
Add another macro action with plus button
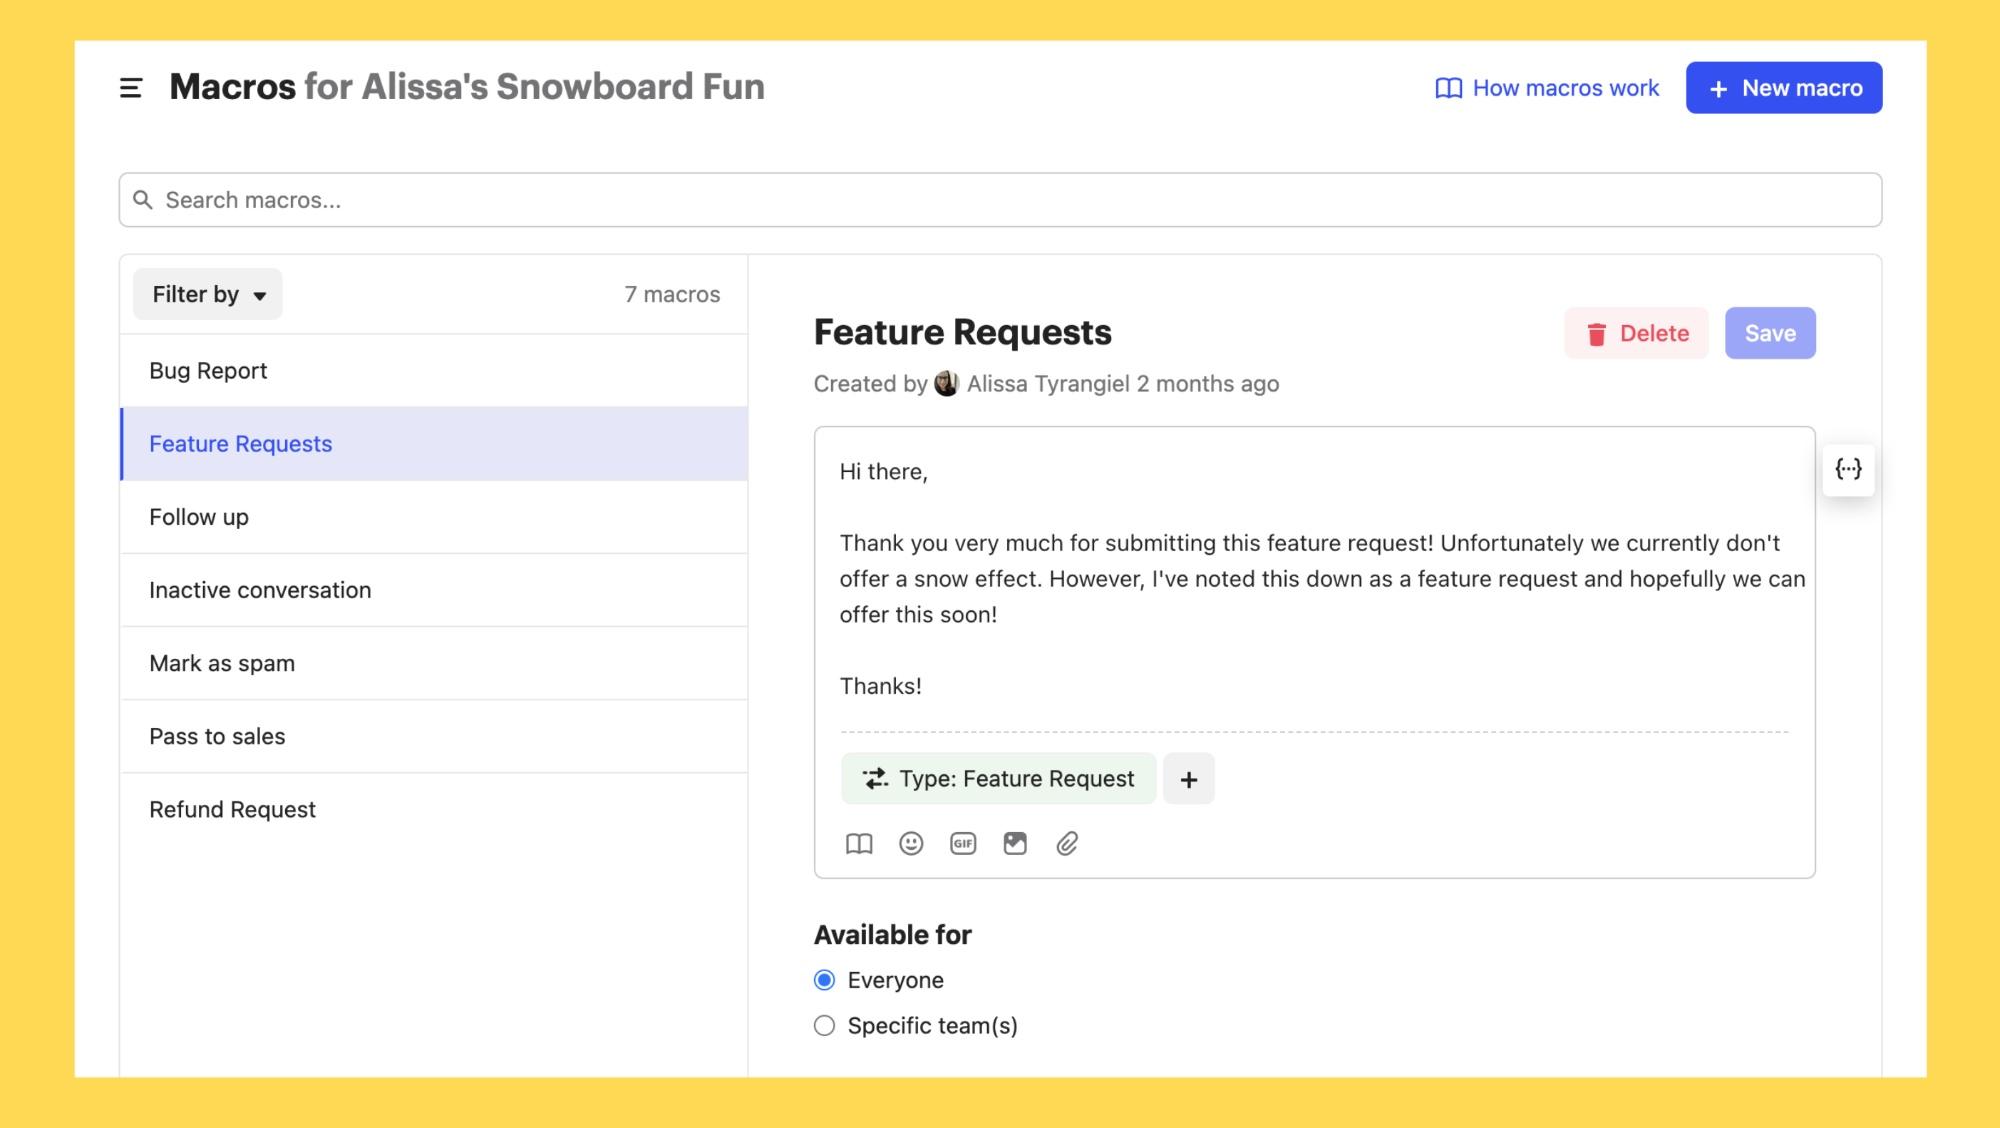[x=1189, y=779]
